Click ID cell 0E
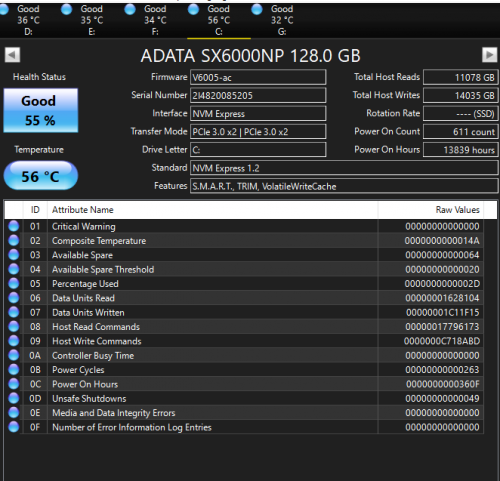 pos(35,413)
